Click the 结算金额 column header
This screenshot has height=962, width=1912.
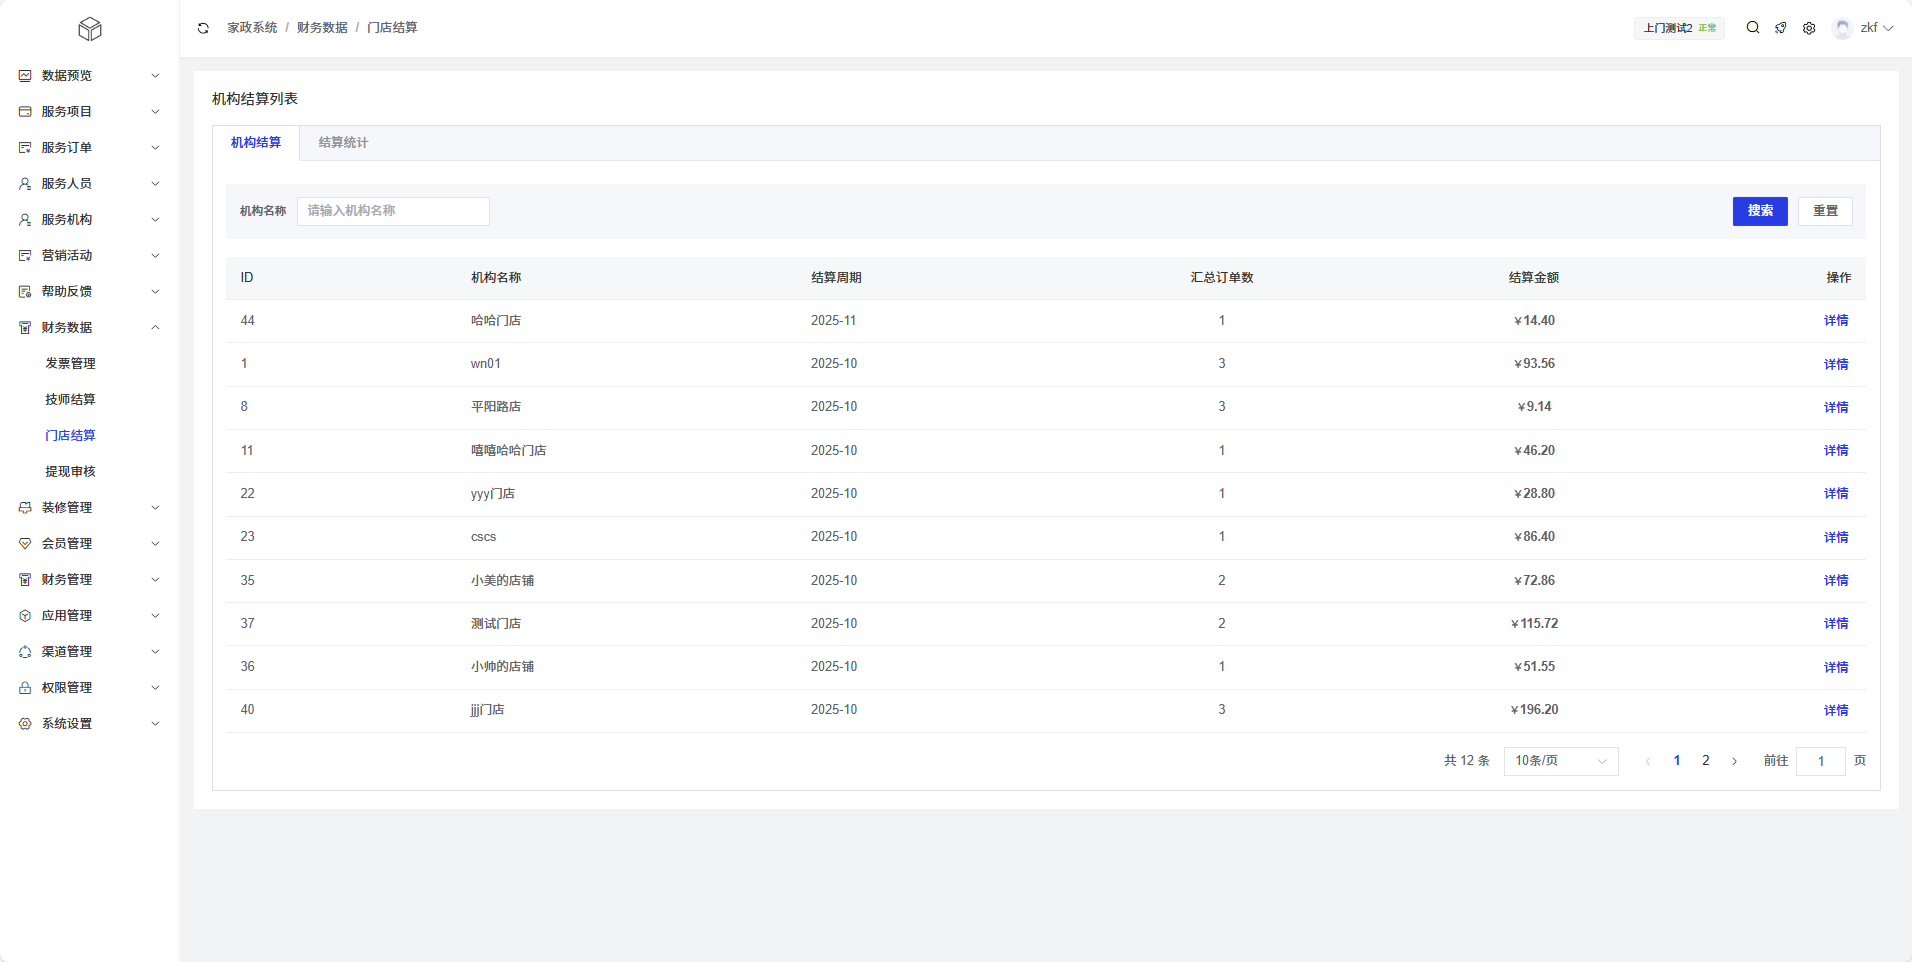[x=1534, y=278]
